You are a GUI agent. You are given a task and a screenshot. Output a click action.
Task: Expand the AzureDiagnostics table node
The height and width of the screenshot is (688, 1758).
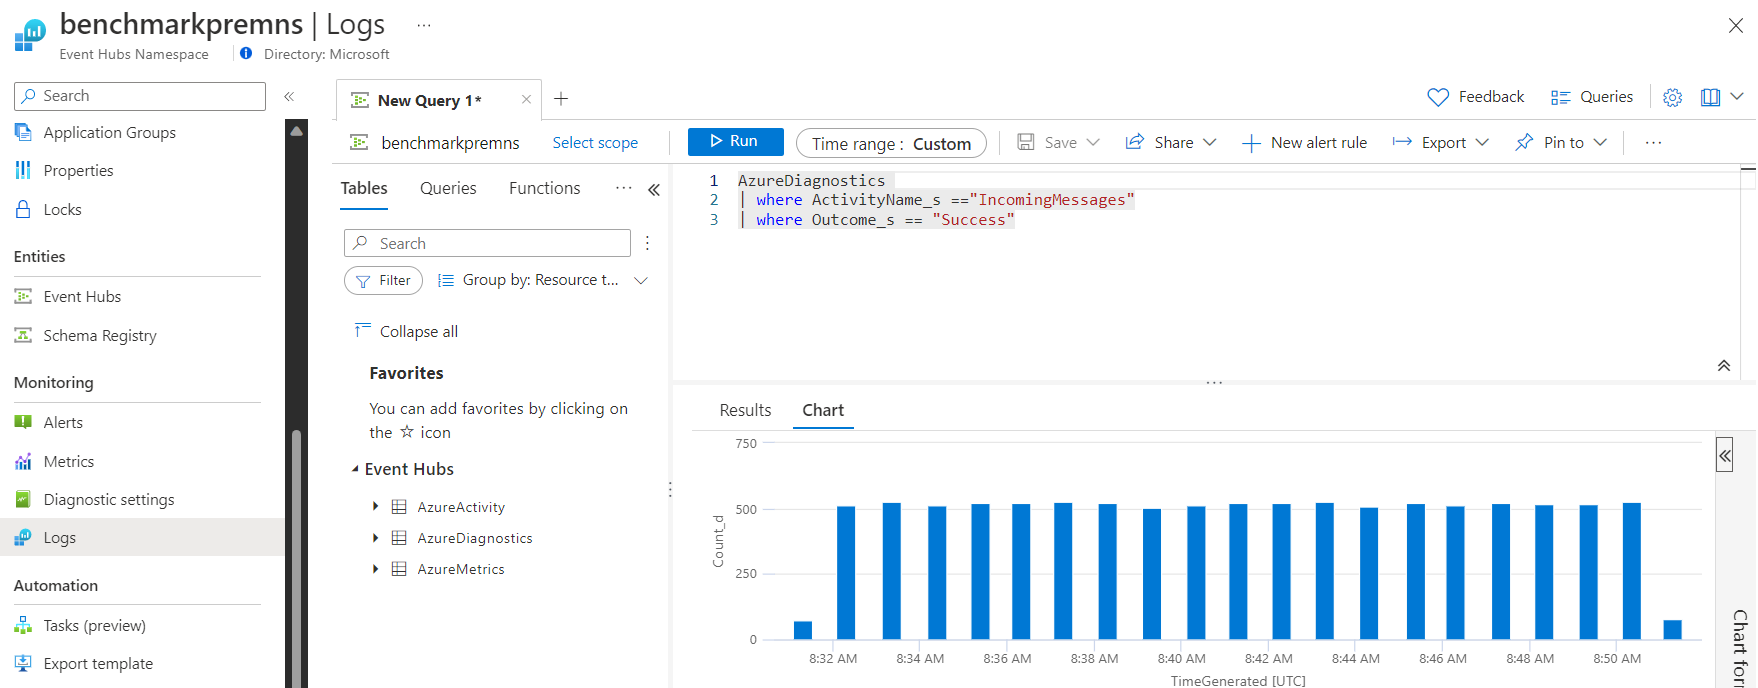[x=376, y=538]
